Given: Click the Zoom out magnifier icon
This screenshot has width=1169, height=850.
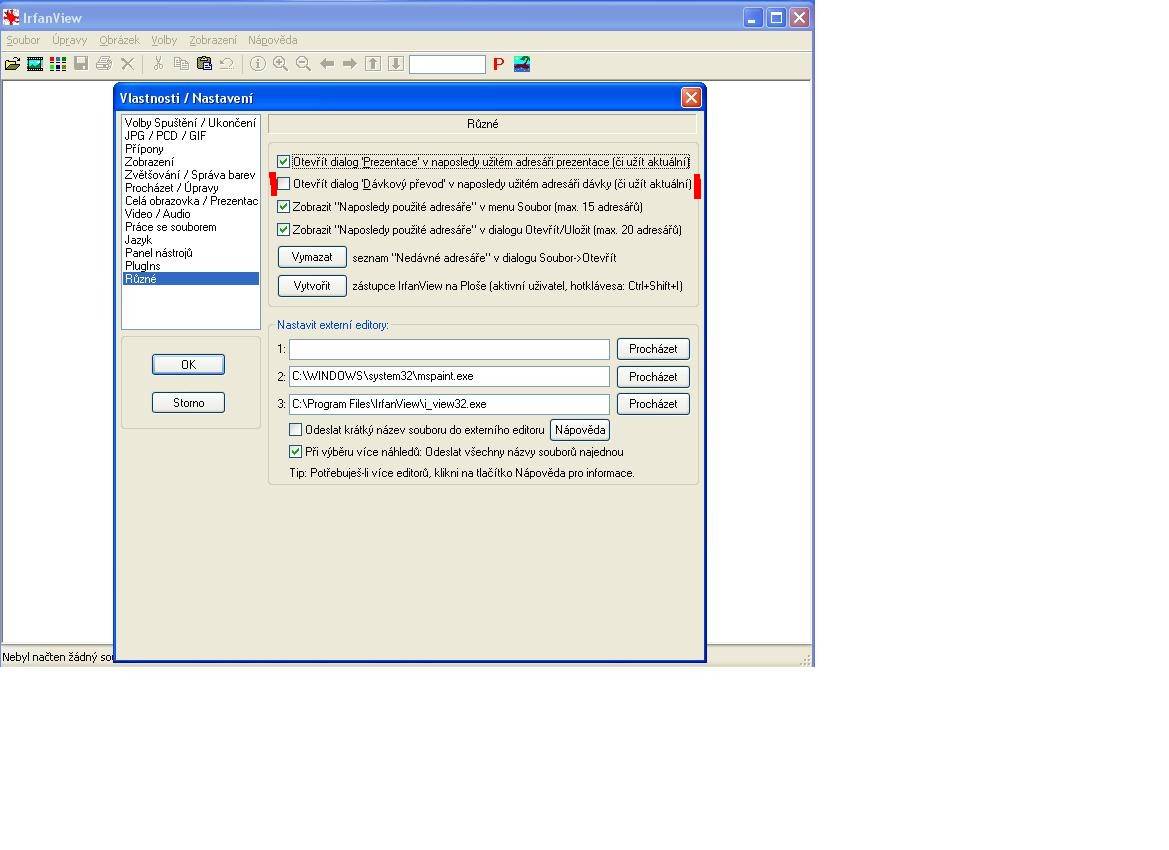Looking at the screenshot, I should [x=303, y=64].
